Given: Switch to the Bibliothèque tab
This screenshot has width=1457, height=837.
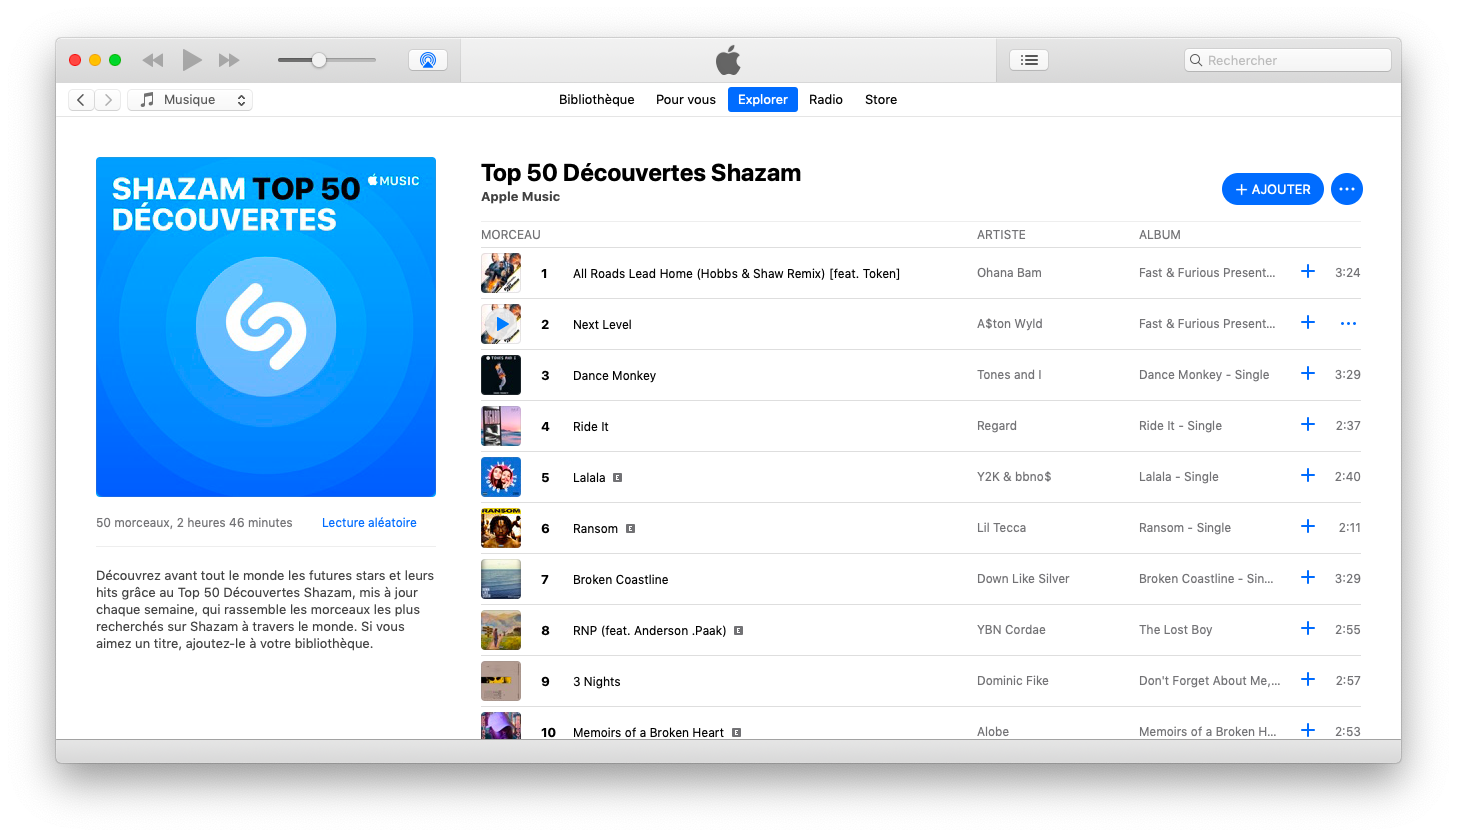Looking at the screenshot, I should coord(597,100).
